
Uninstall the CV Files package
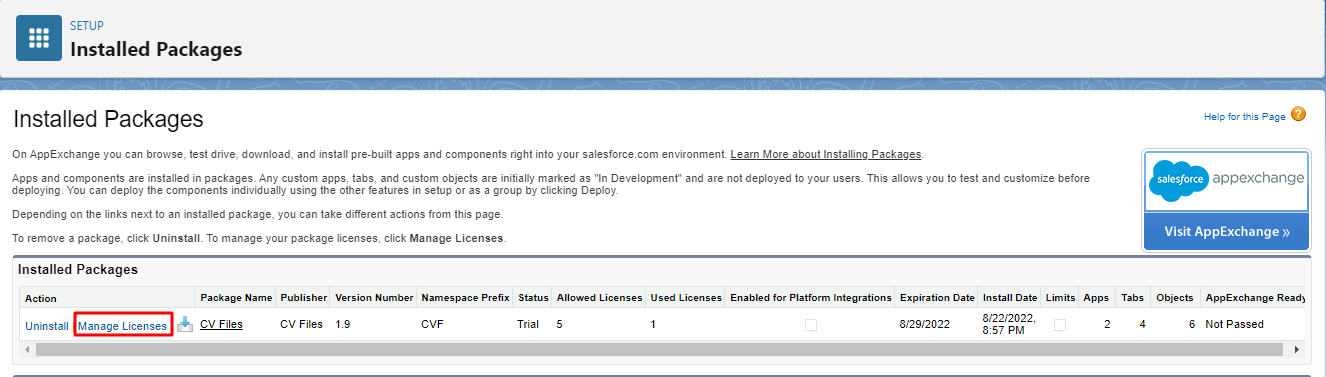47,326
